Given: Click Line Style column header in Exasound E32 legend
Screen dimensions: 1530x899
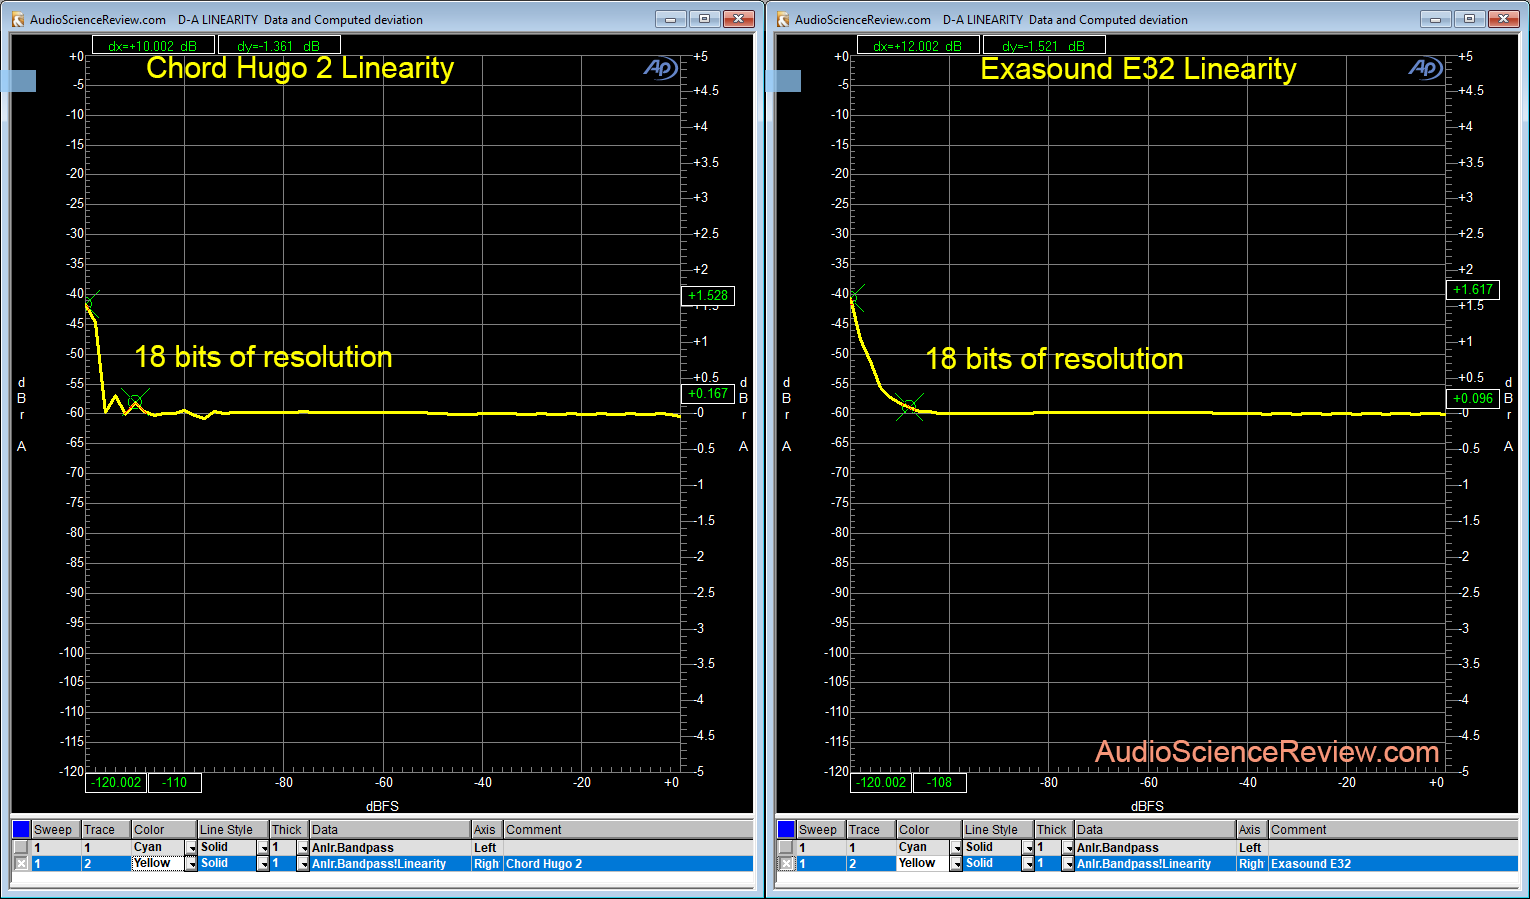Looking at the screenshot, I should [x=998, y=829].
